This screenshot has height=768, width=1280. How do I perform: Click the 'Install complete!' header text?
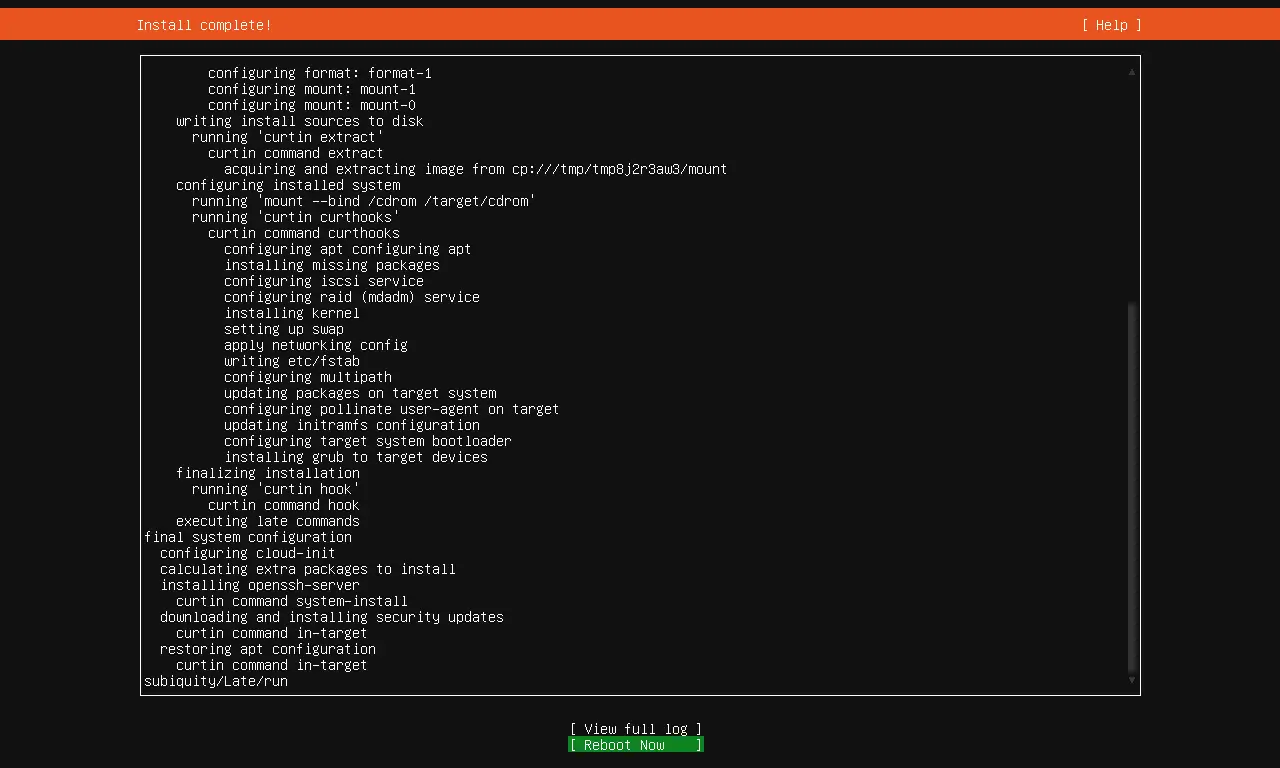(x=204, y=25)
